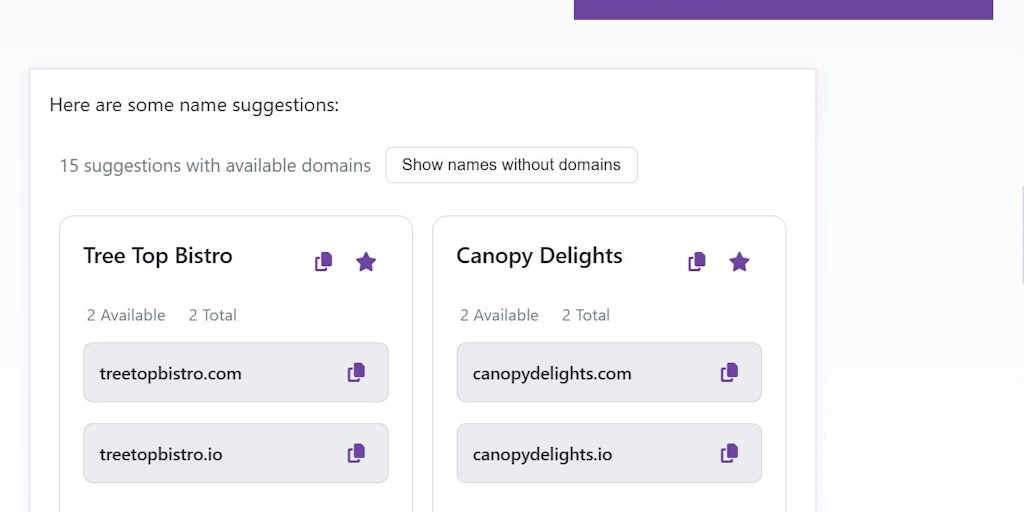Select the treetopbistro.io domain text

161,455
